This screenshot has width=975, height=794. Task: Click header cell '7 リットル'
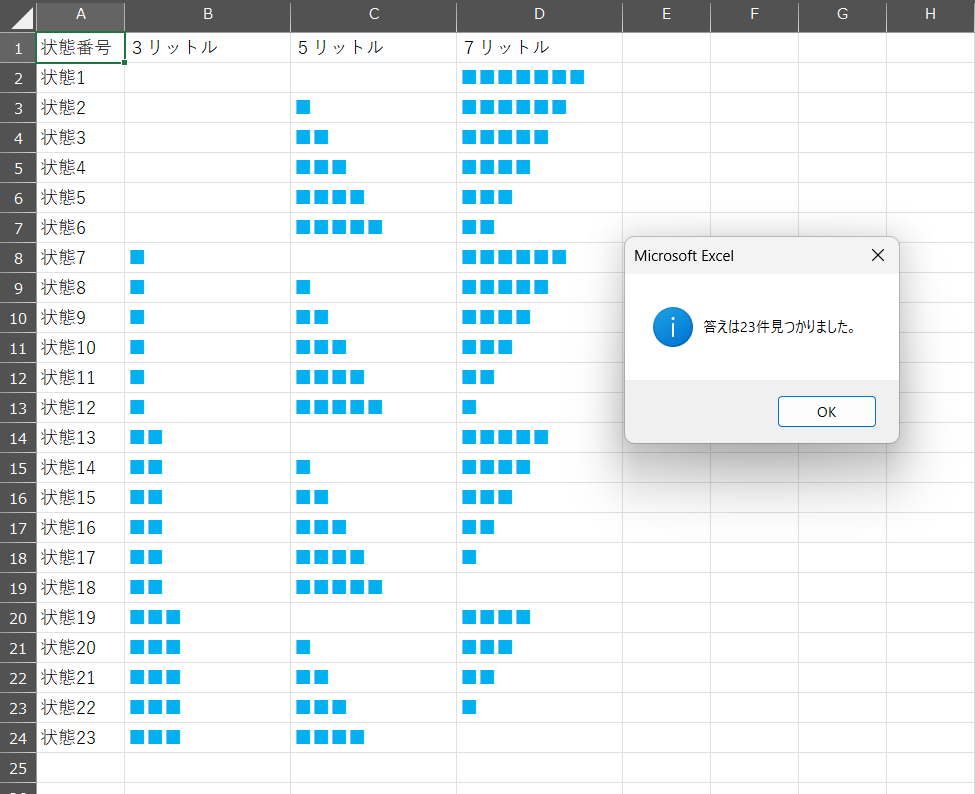[x=539, y=47]
